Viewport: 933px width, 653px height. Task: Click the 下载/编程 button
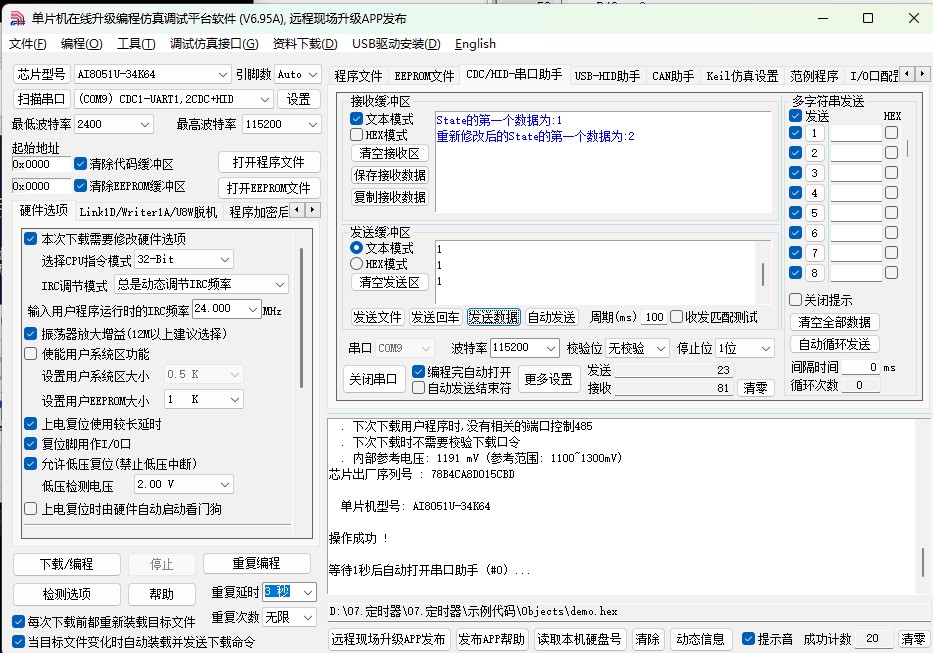click(x=67, y=564)
